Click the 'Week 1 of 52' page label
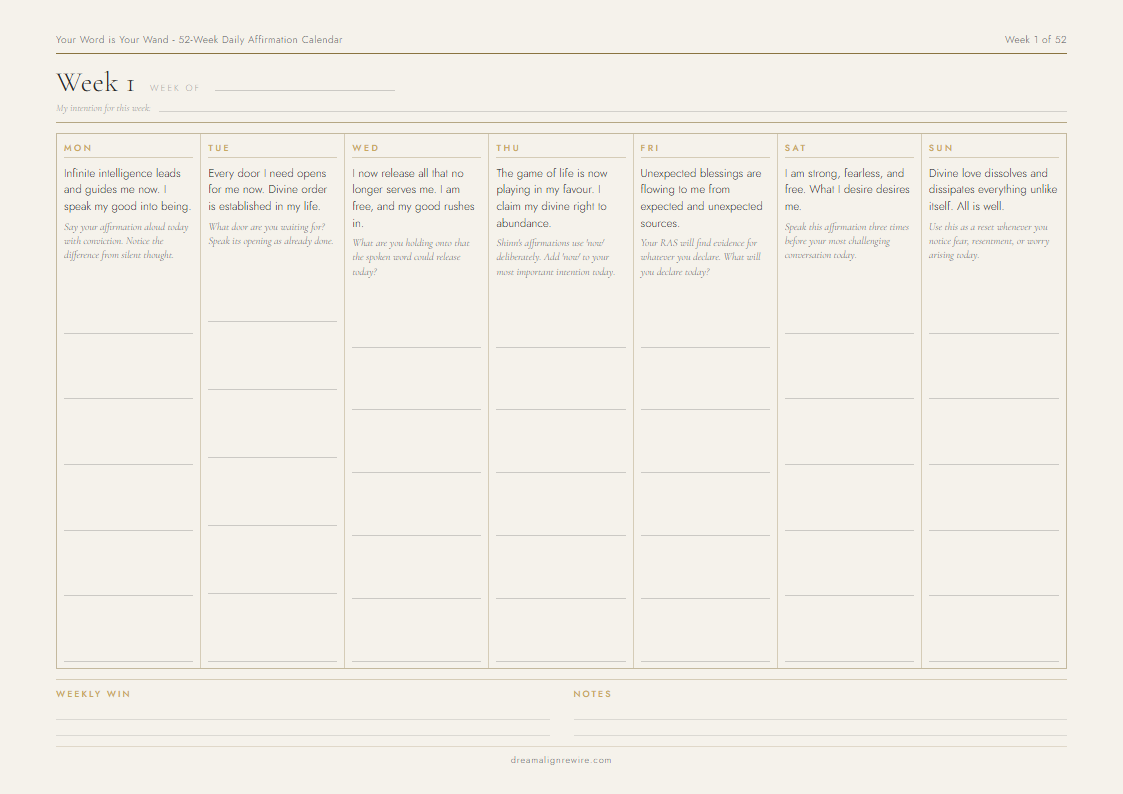 point(1035,39)
